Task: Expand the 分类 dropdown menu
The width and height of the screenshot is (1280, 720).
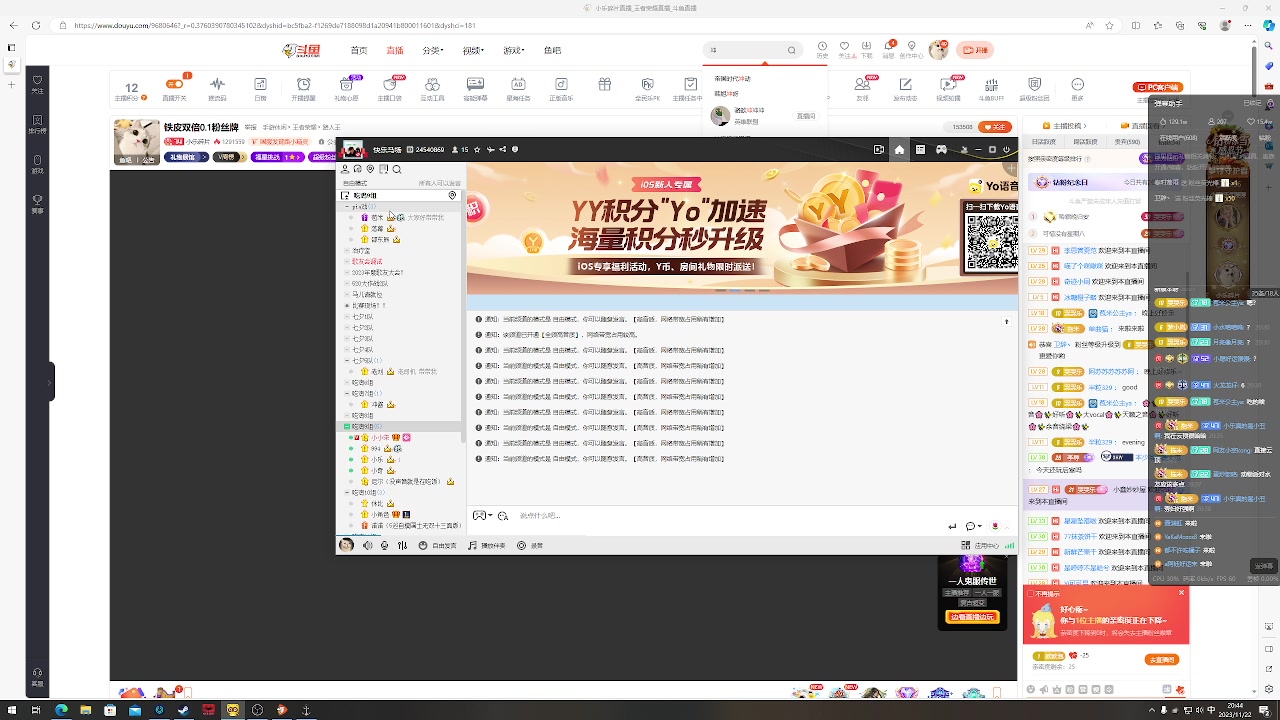Action: (x=433, y=50)
